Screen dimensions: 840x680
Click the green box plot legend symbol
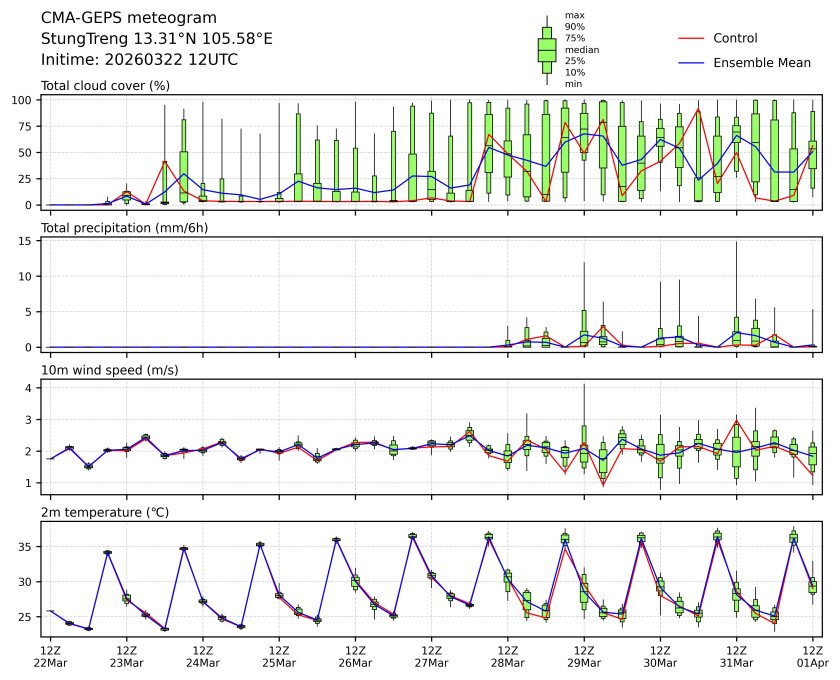tap(546, 50)
